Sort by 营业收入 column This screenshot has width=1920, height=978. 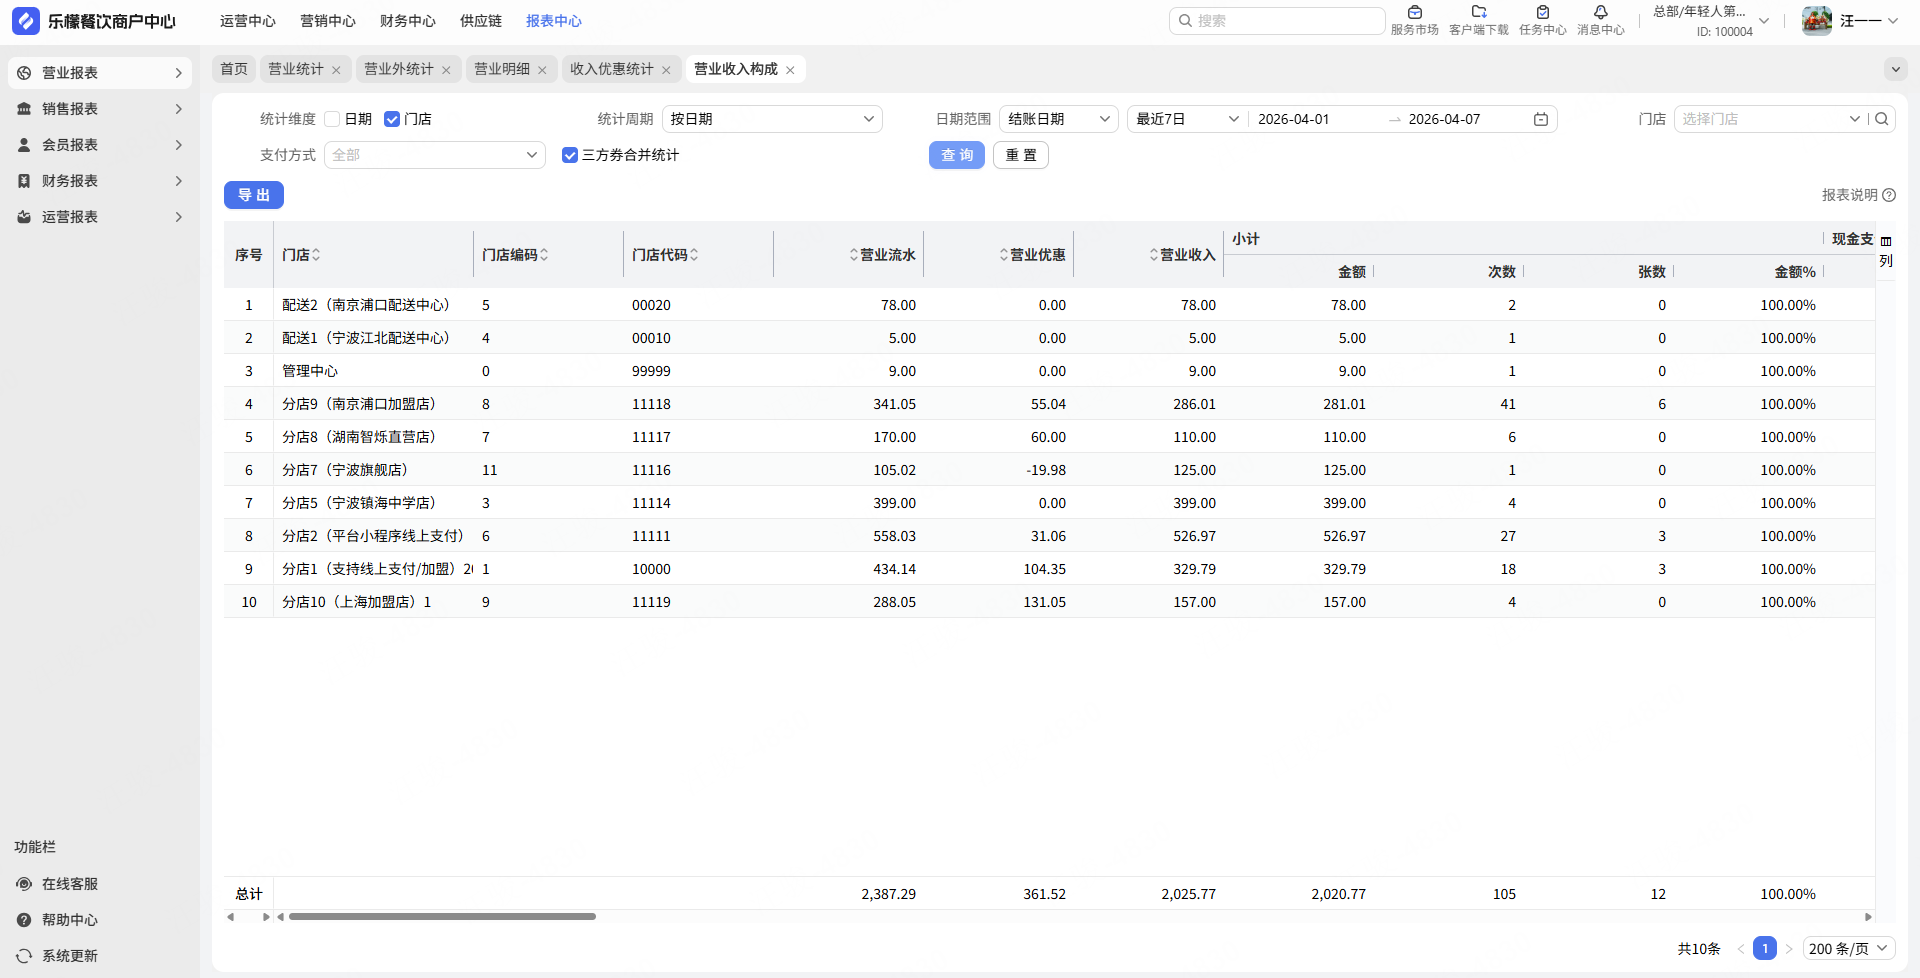[1154, 255]
